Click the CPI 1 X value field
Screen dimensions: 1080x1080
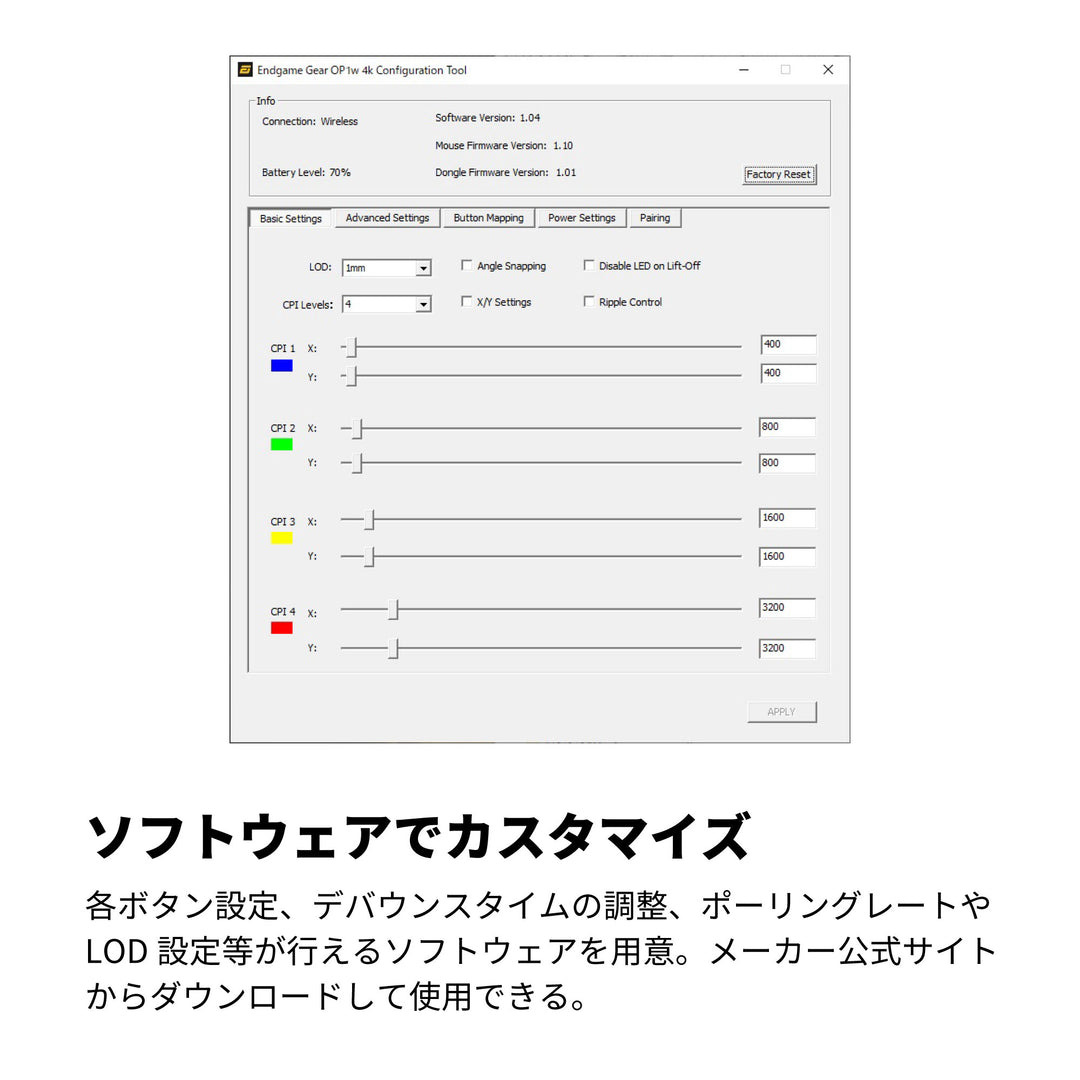pos(788,345)
